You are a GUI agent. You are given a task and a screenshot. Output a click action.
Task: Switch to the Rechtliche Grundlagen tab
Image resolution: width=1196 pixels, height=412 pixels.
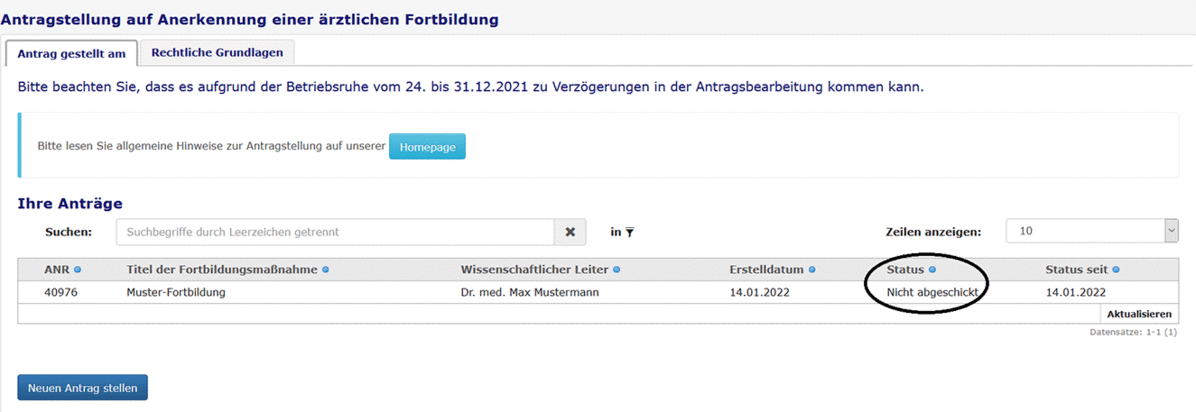[x=217, y=53]
